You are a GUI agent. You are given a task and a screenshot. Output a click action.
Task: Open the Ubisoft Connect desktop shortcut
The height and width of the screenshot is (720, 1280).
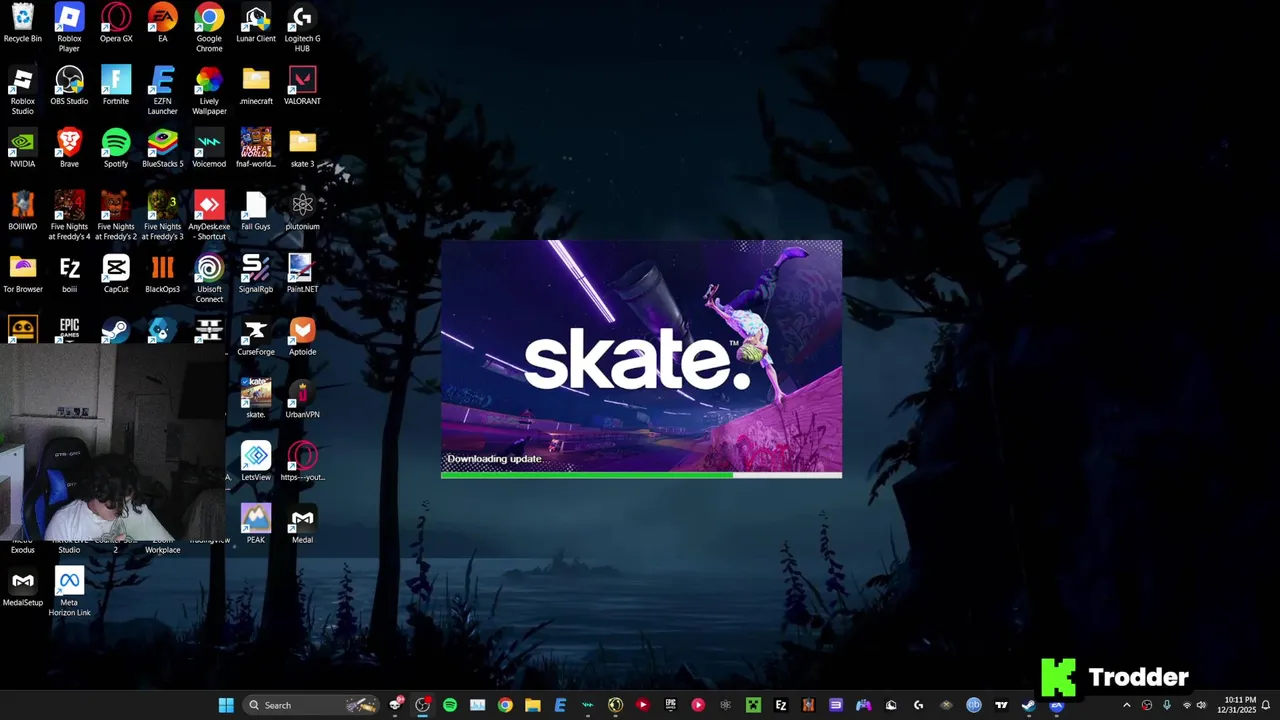pos(209,279)
